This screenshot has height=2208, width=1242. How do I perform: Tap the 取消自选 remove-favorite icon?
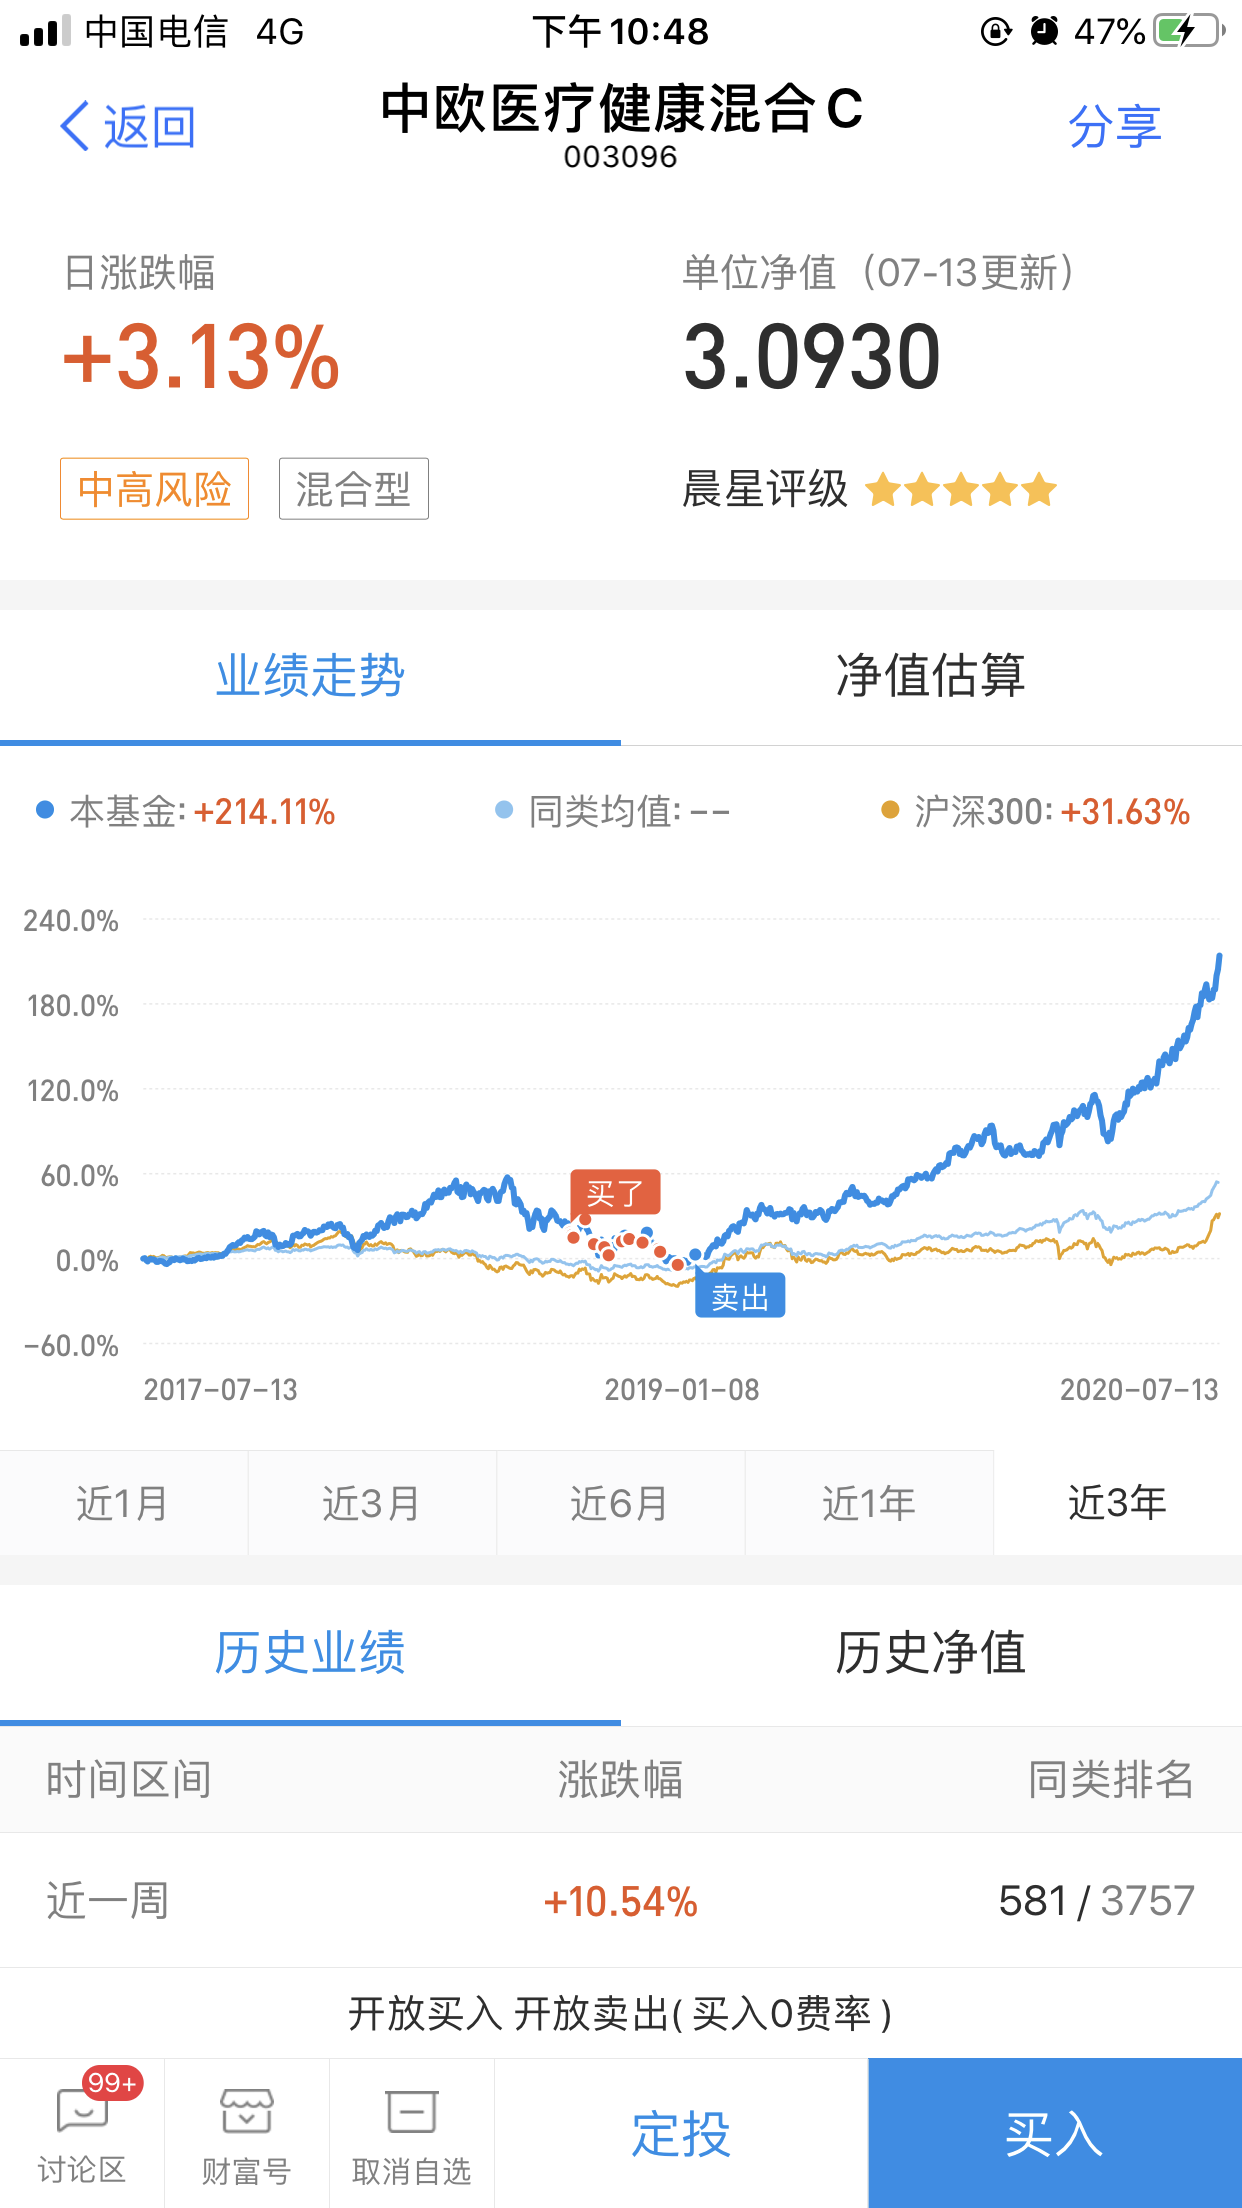tap(411, 2112)
